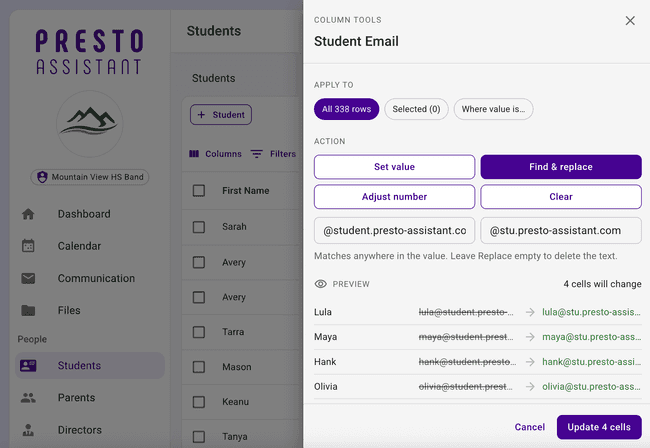Check the box for Mason
The height and width of the screenshot is (448, 650).
click(199, 367)
